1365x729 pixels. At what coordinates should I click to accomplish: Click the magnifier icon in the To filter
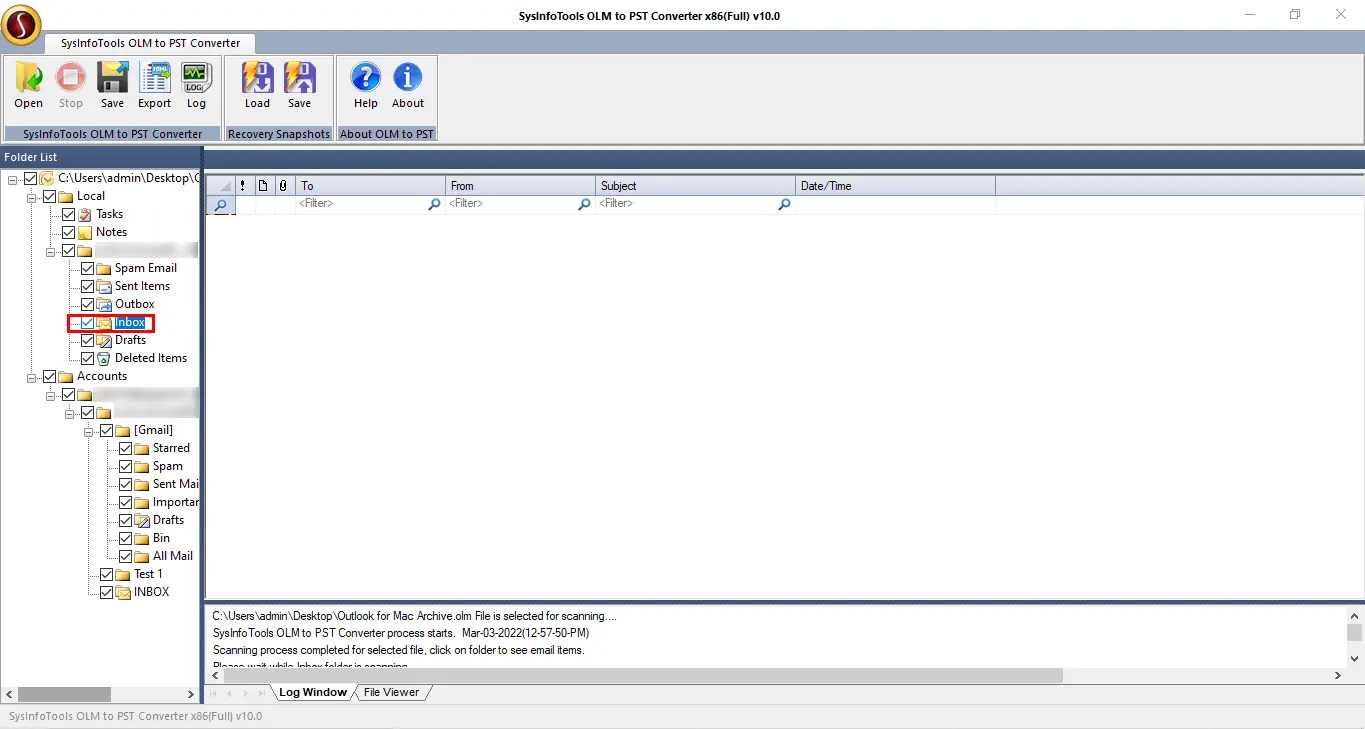click(434, 204)
